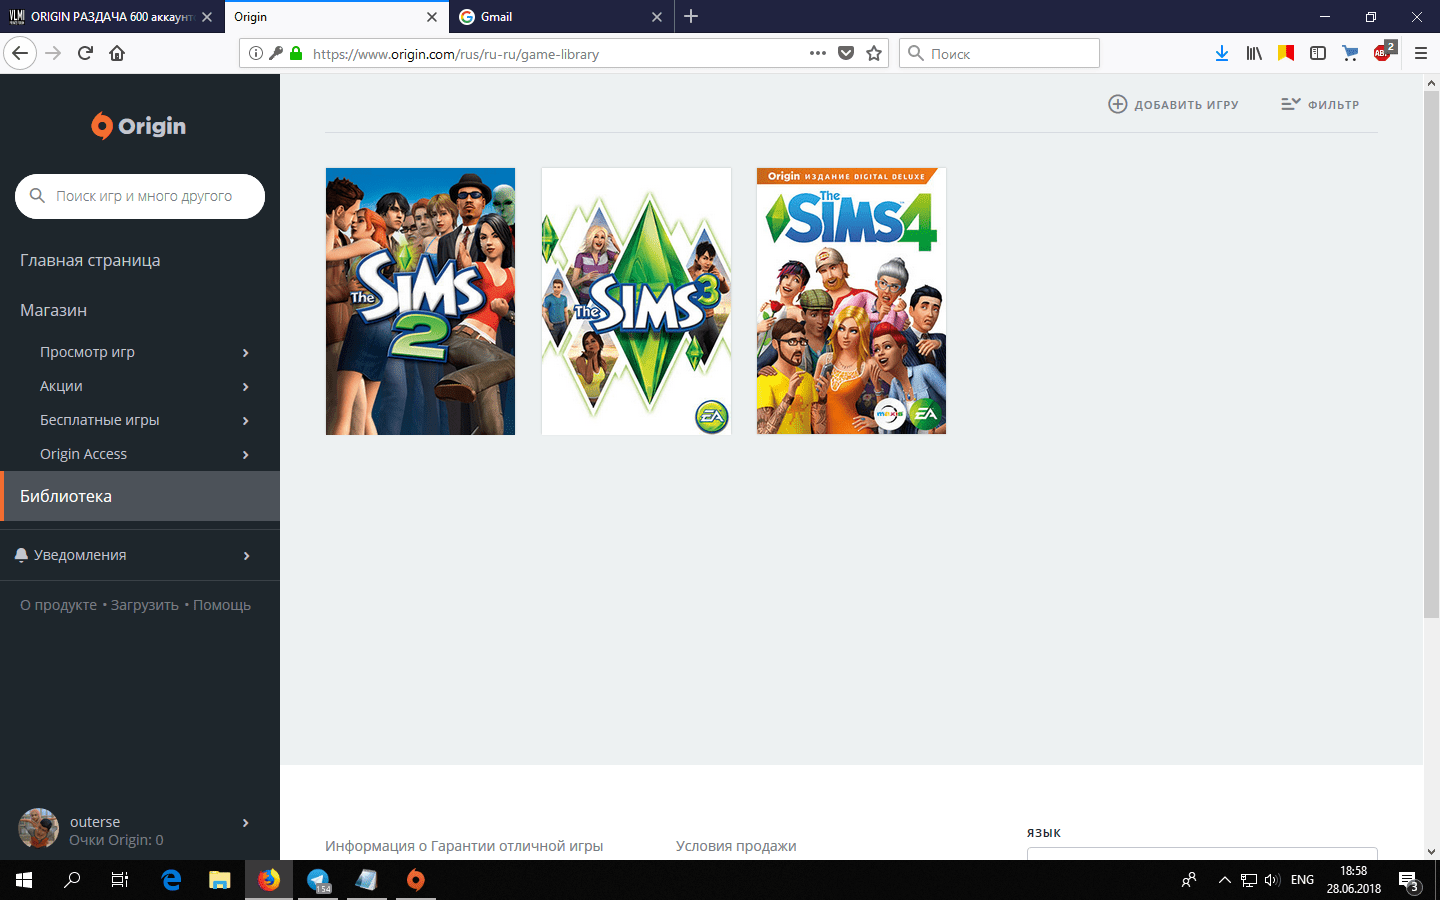Click the add game plus icon

click(x=1118, y=104)
